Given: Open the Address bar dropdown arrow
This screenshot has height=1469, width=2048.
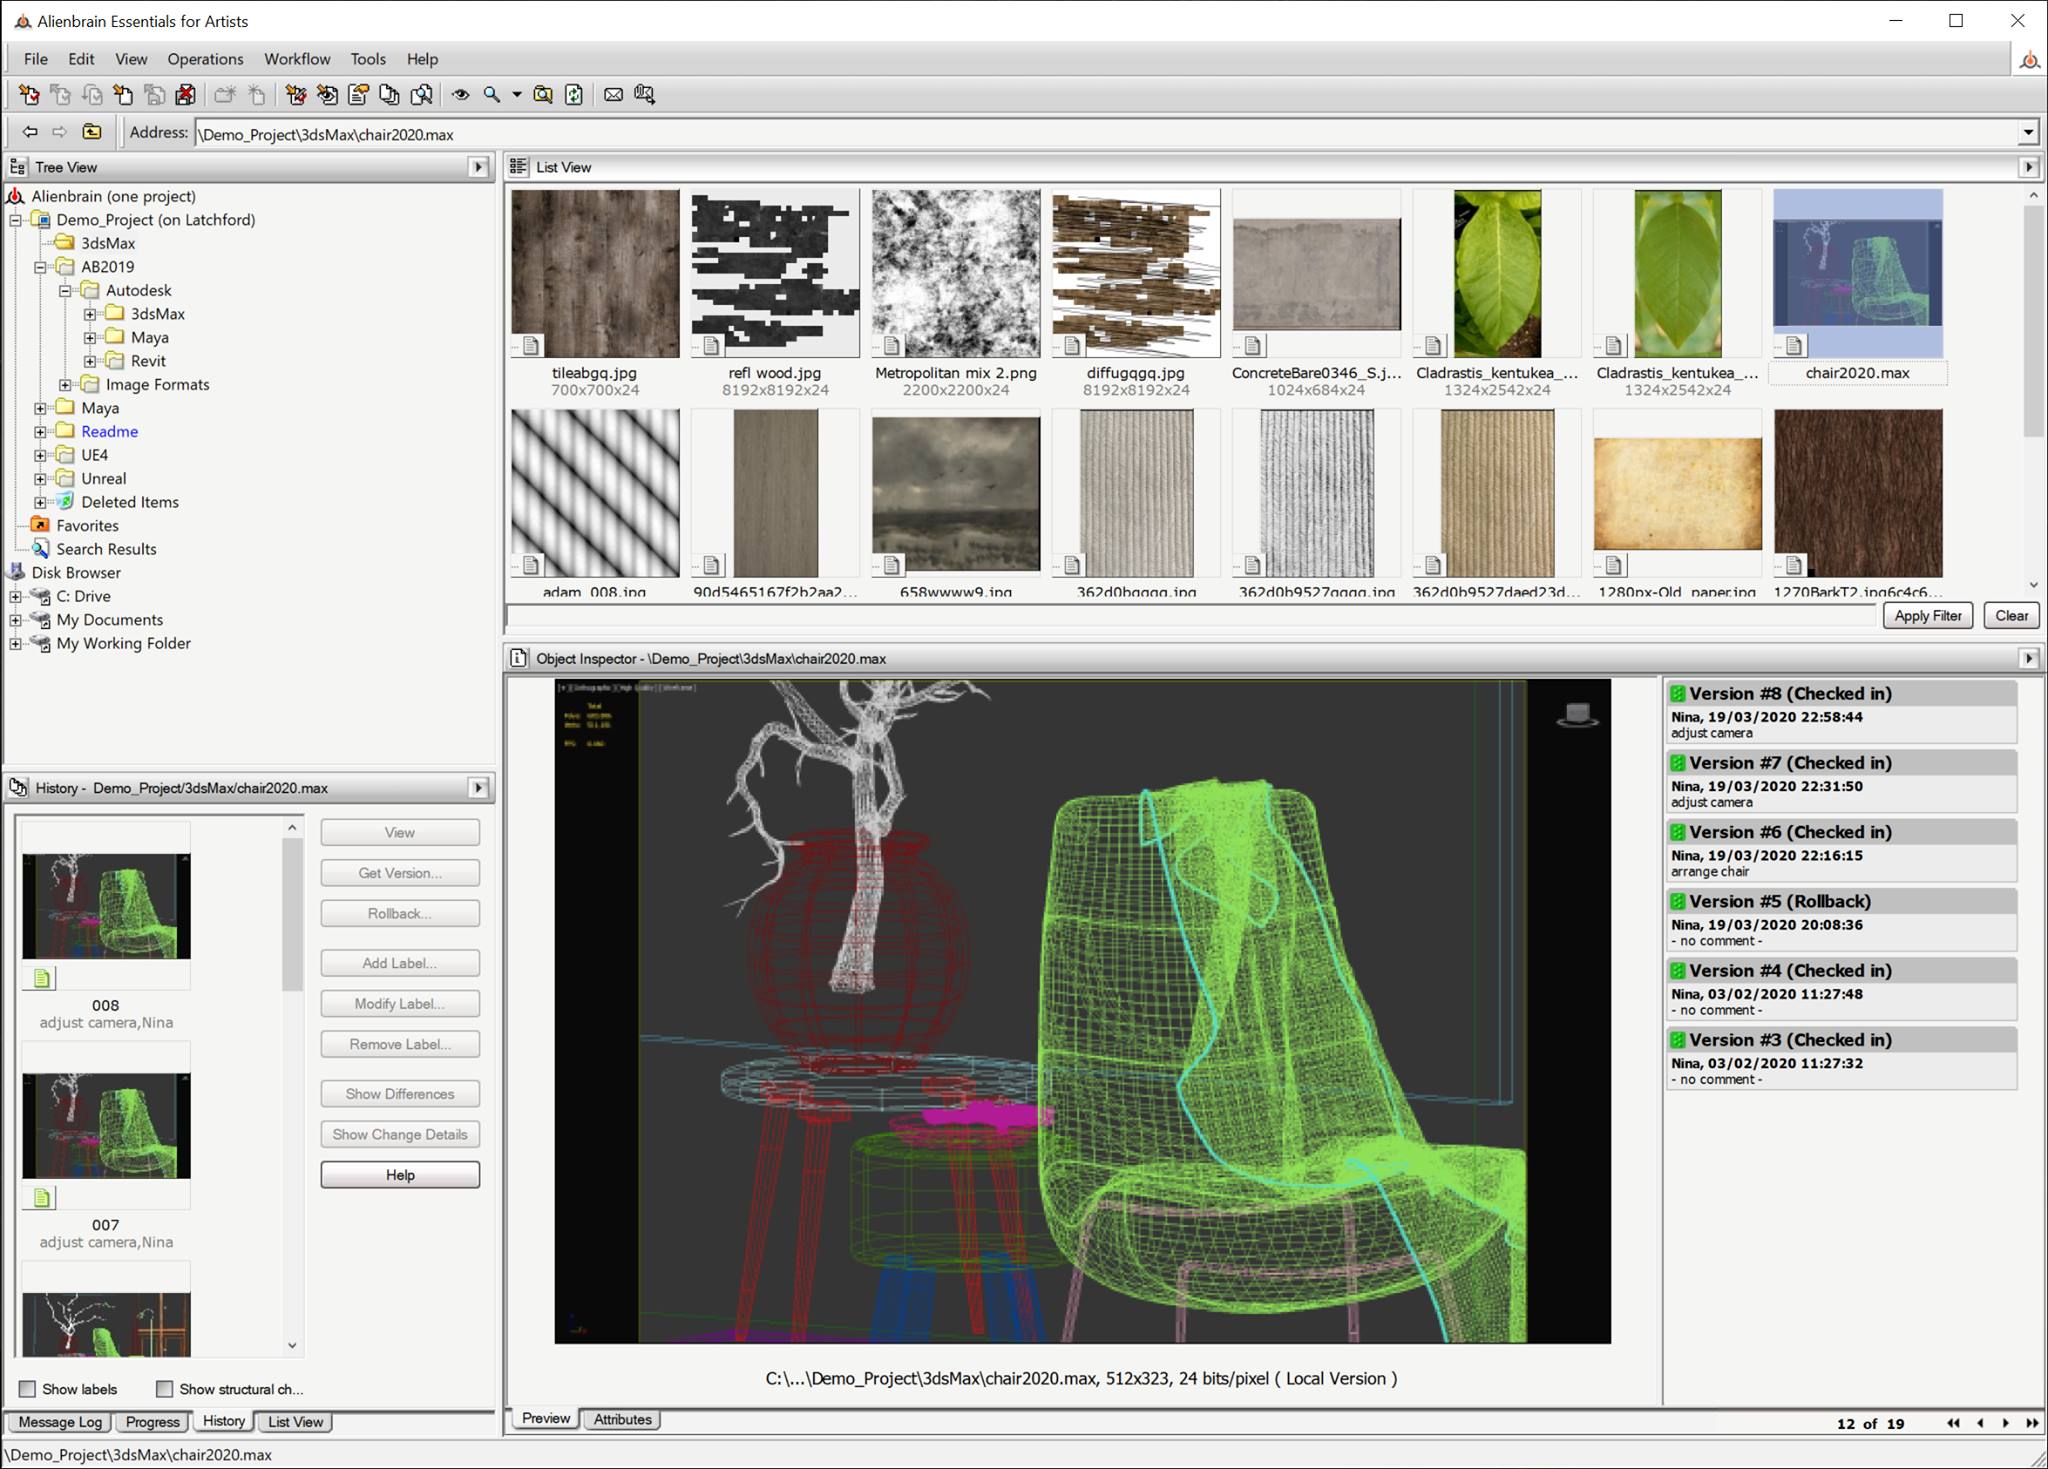Looking at the screenshot, I should point(2028,133).
